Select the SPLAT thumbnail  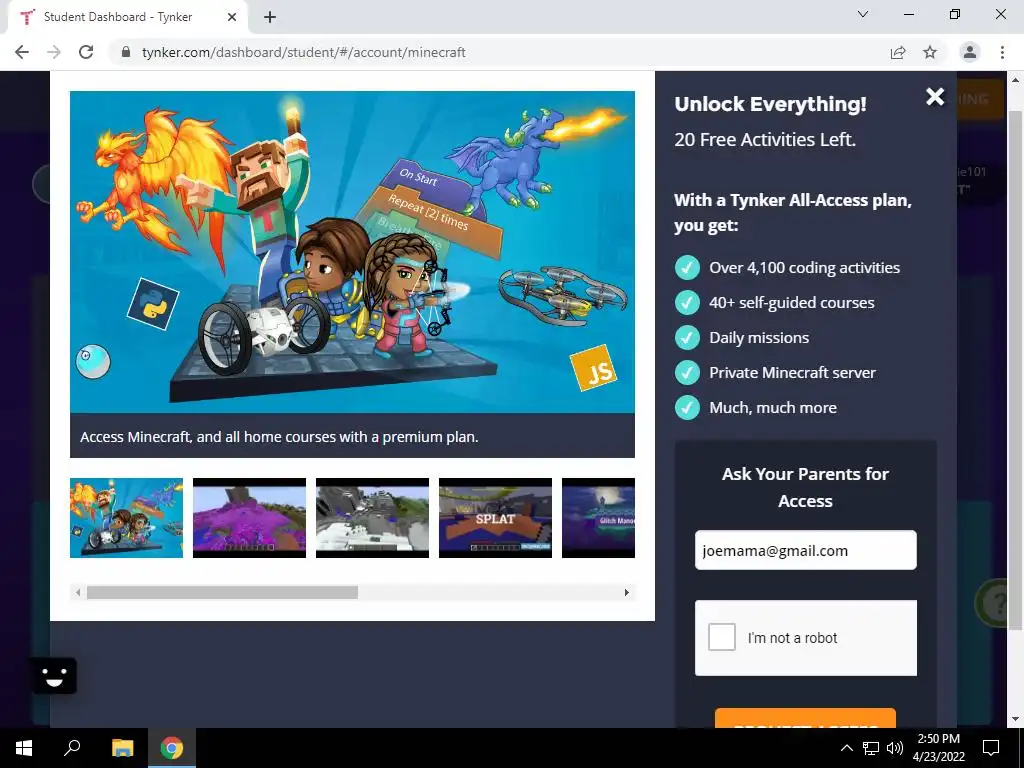pyautogui.click(x=495, y=518)
